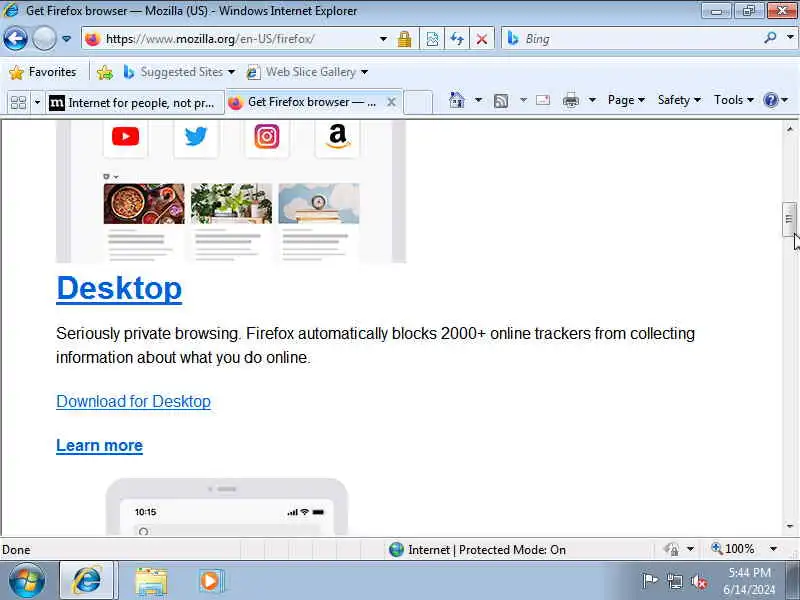The image size is (800, 600).
Task: Go back with the Back arrow button
Action: [15, 39]
